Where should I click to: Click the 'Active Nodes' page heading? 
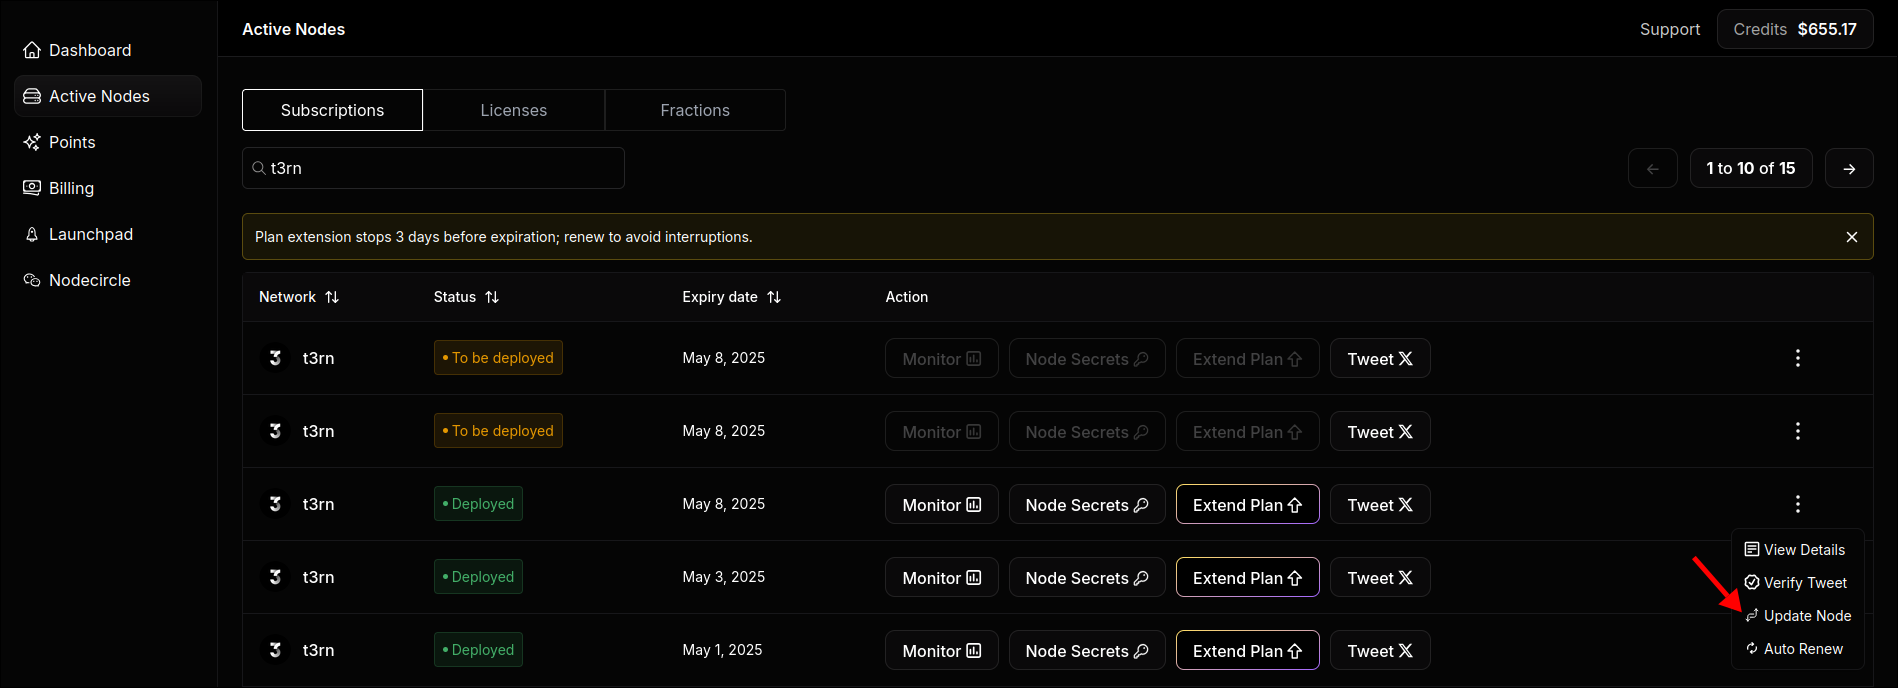(293, 29)
